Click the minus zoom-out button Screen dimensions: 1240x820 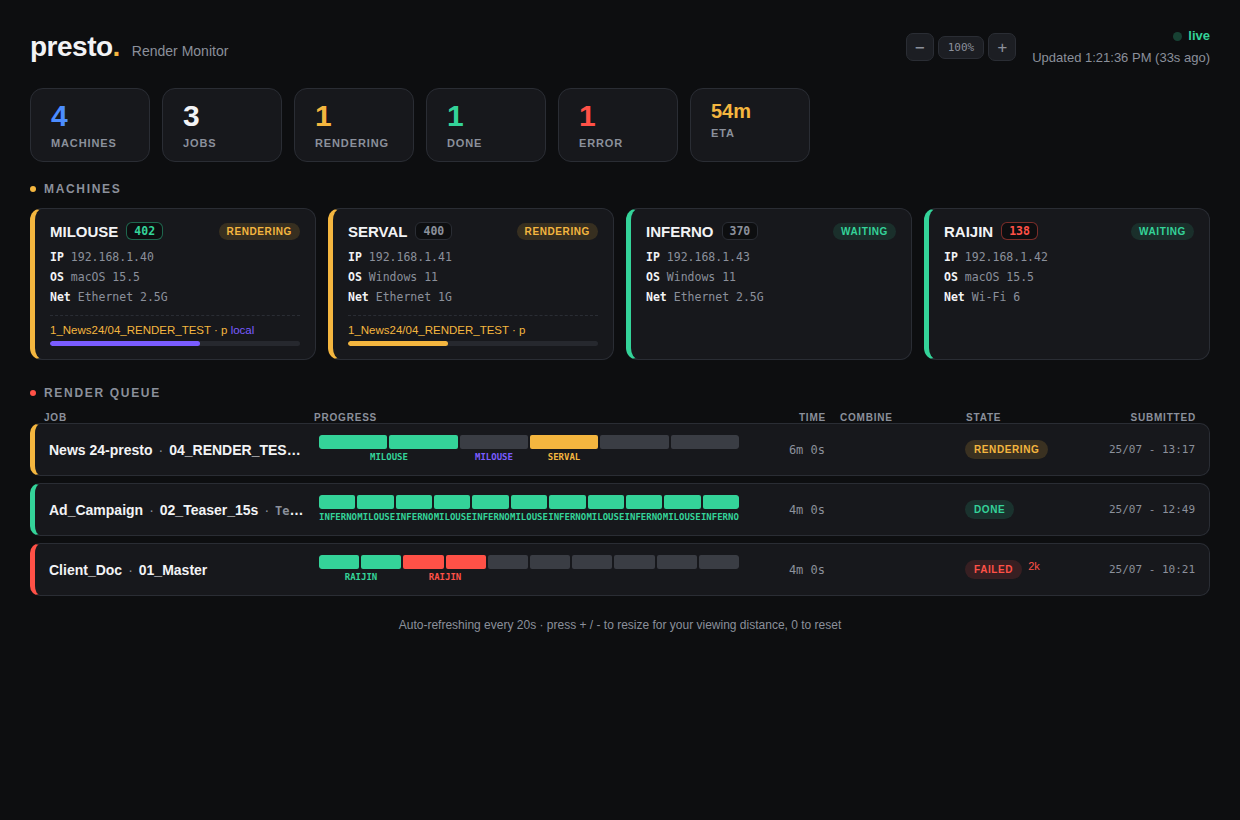click(x=920, y=47)
